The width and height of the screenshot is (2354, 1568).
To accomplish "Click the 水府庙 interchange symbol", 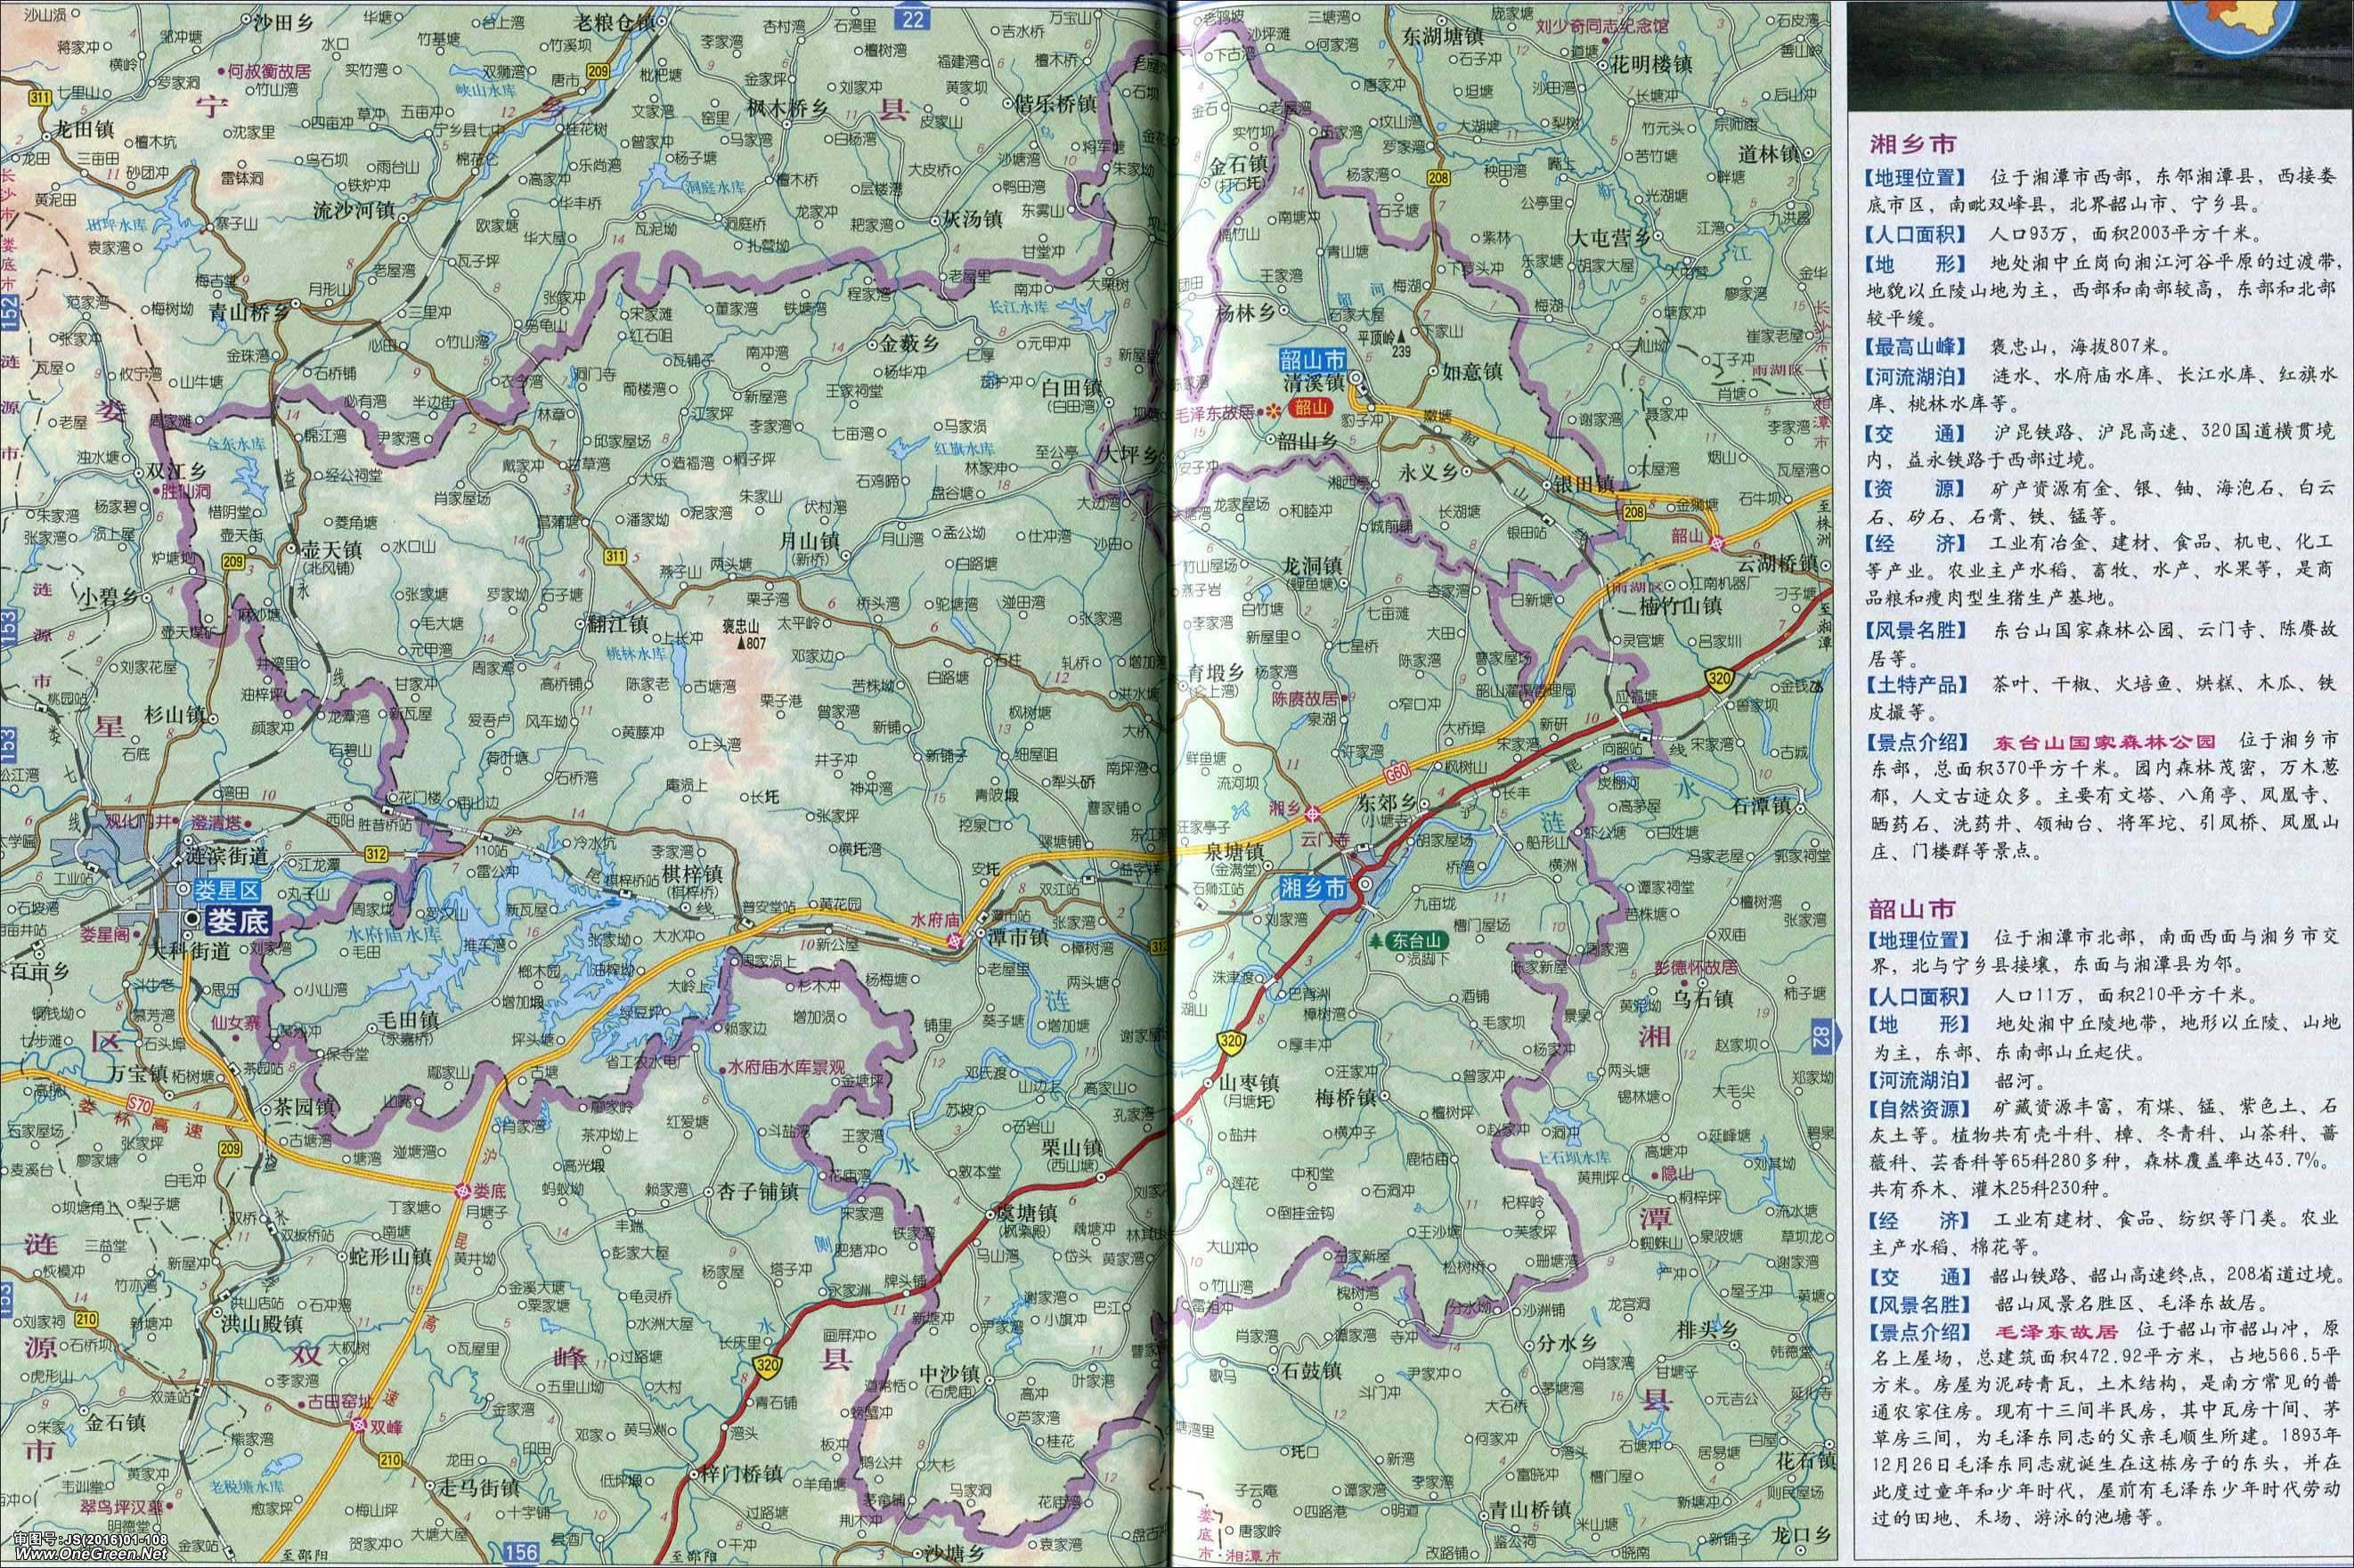I will click(x=957, y=940).
